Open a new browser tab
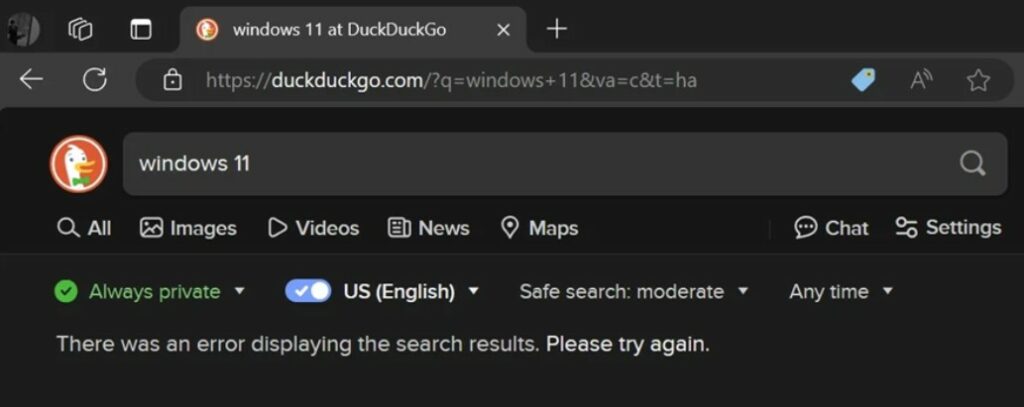 (557, 29)
